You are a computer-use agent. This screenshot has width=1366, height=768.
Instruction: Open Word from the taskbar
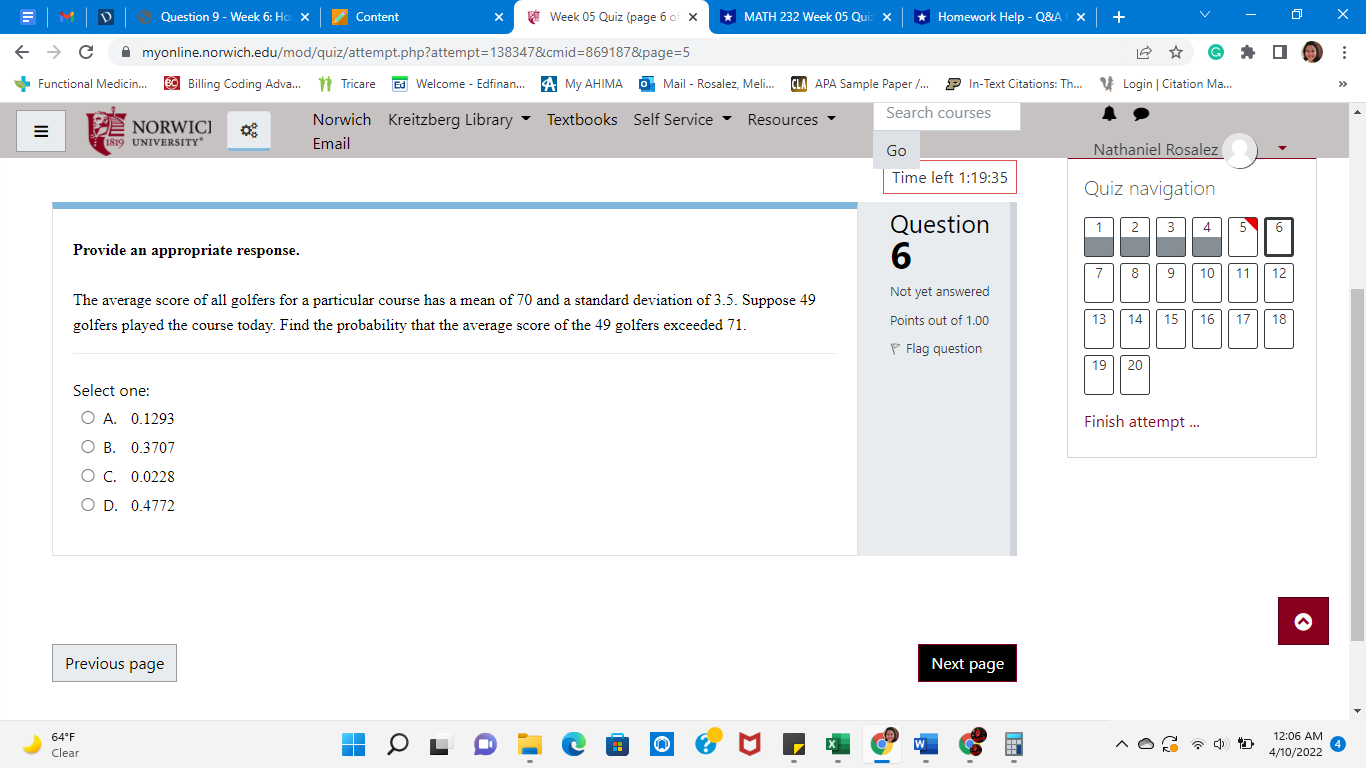(925, 744)
